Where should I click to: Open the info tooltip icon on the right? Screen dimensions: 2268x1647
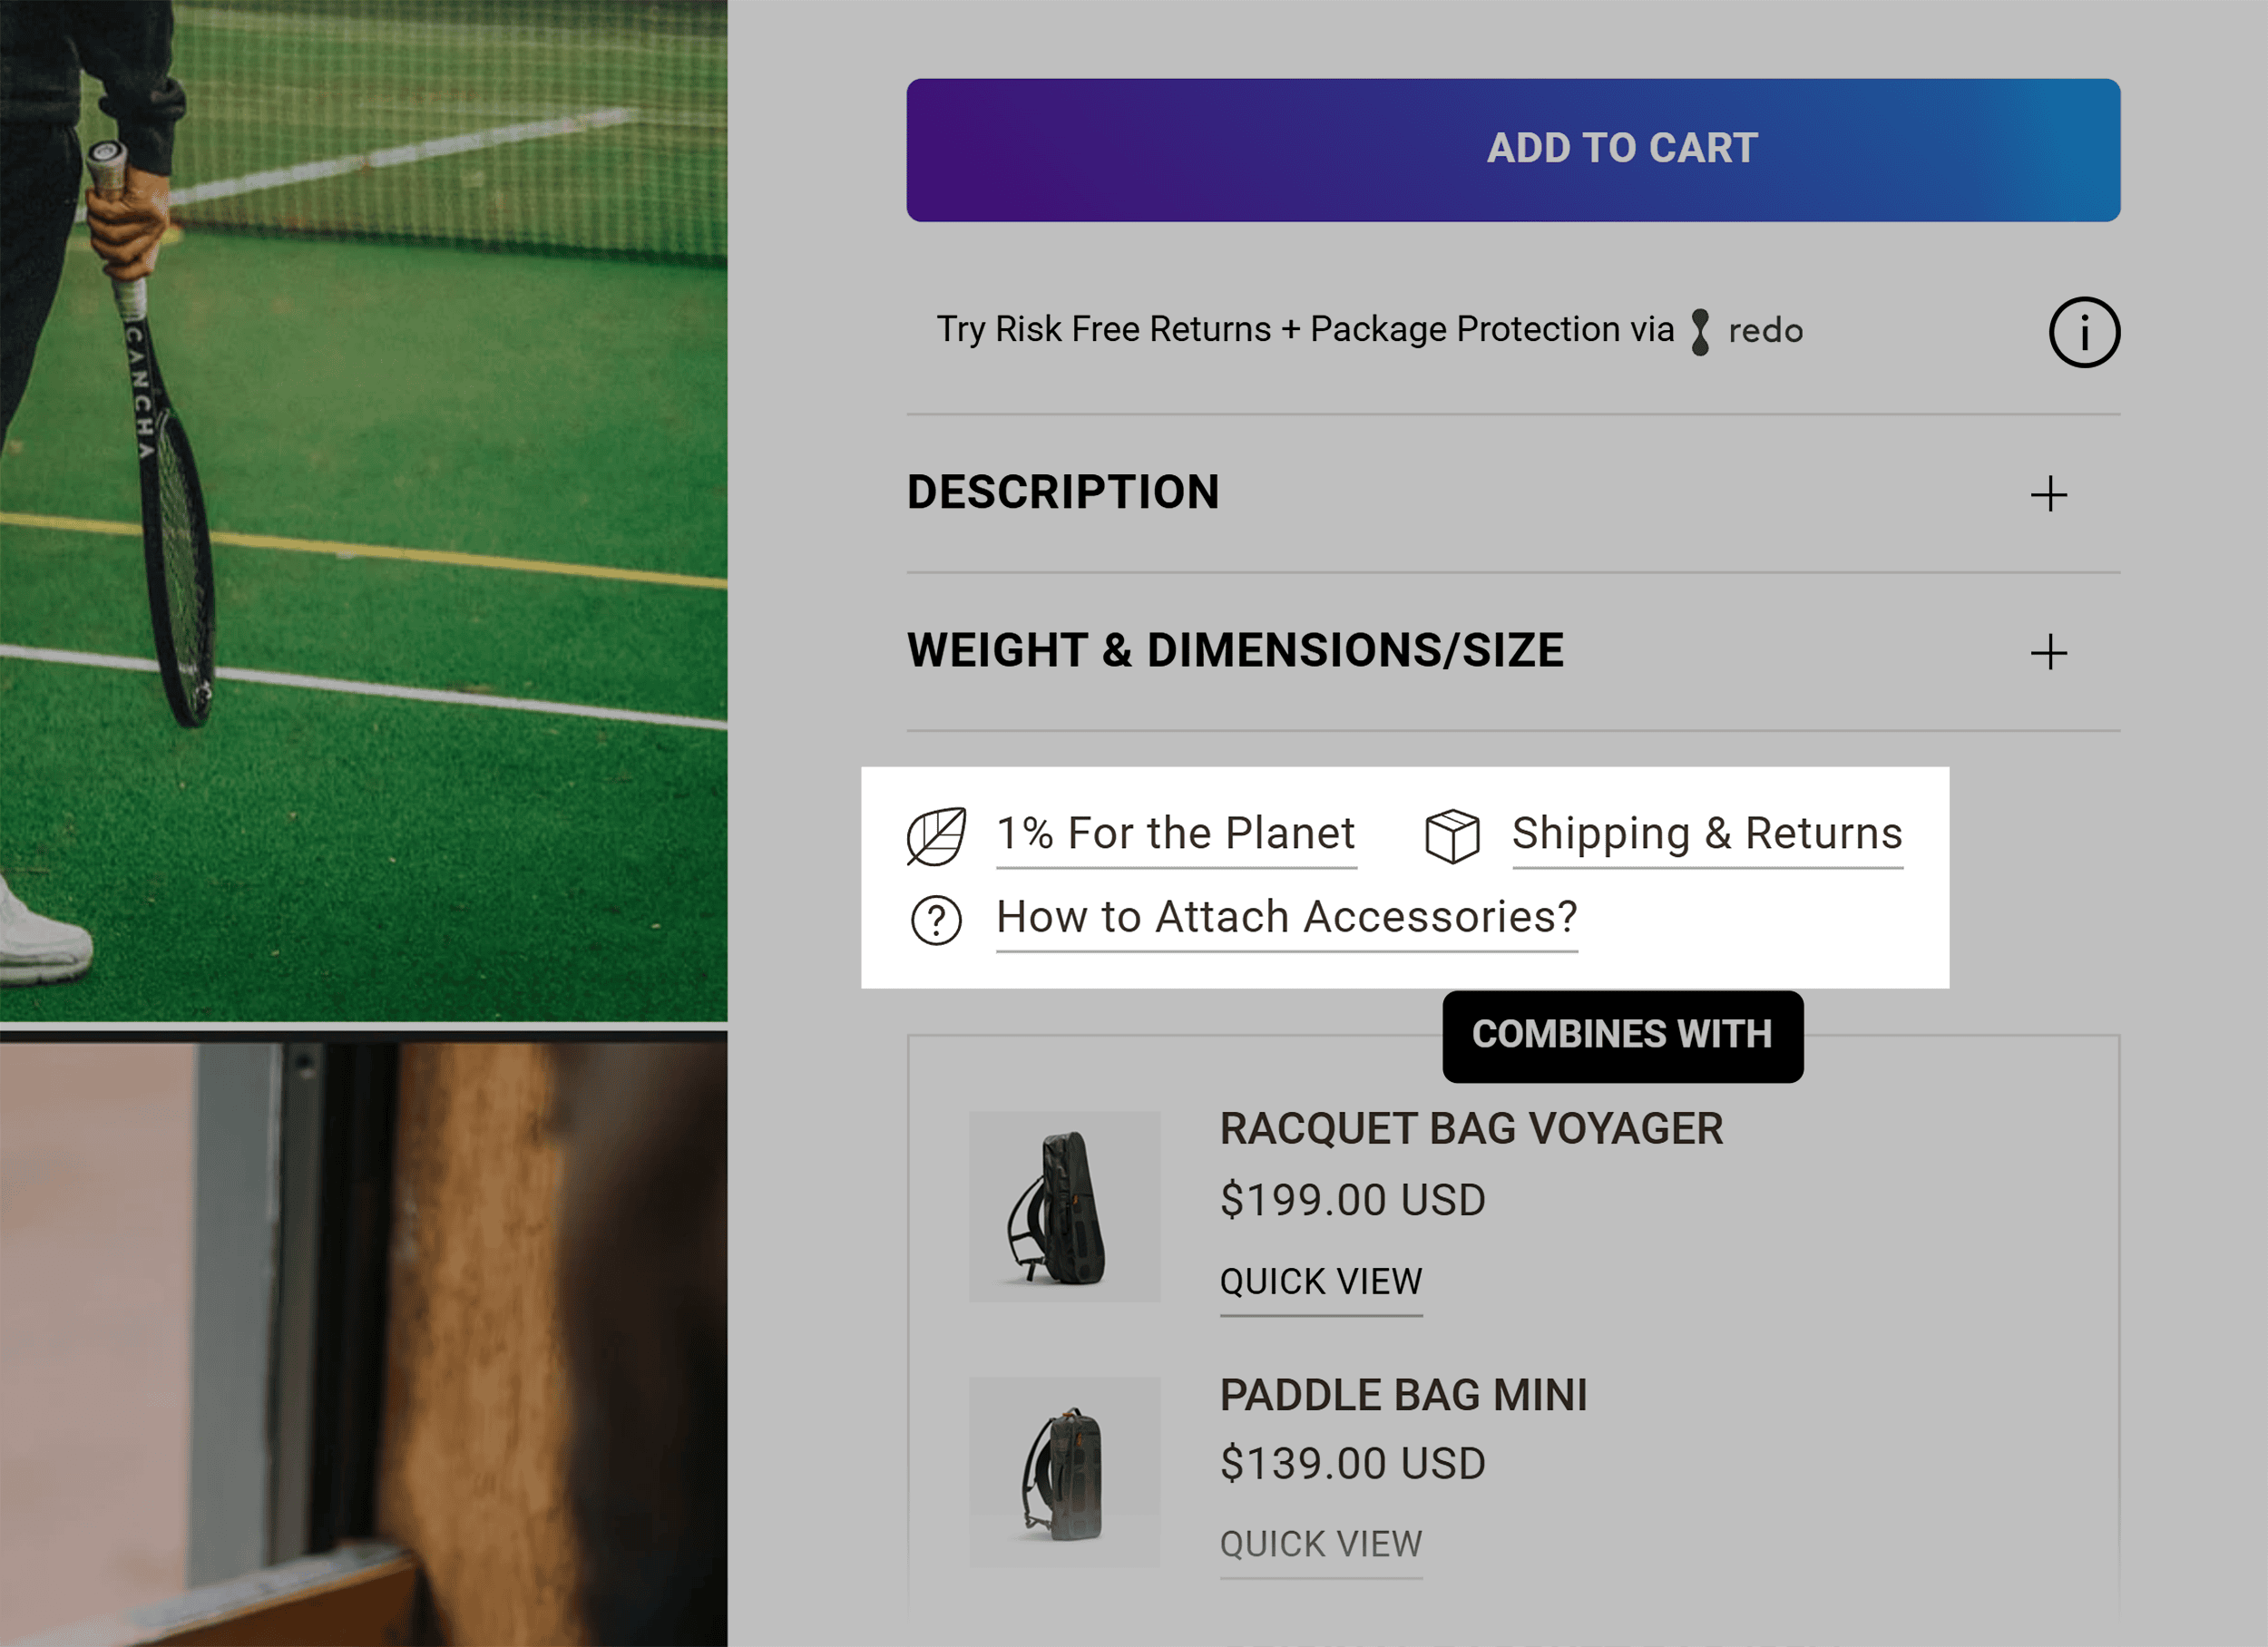coord(2084,332)
